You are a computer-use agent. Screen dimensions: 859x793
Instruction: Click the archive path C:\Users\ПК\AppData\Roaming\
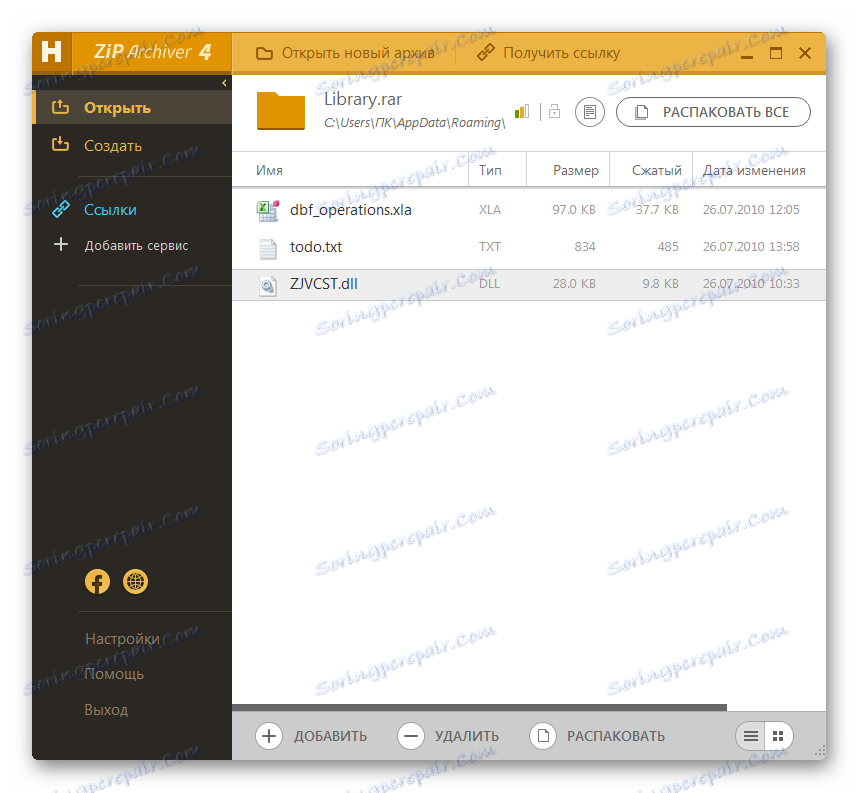[x=415, y=123]
